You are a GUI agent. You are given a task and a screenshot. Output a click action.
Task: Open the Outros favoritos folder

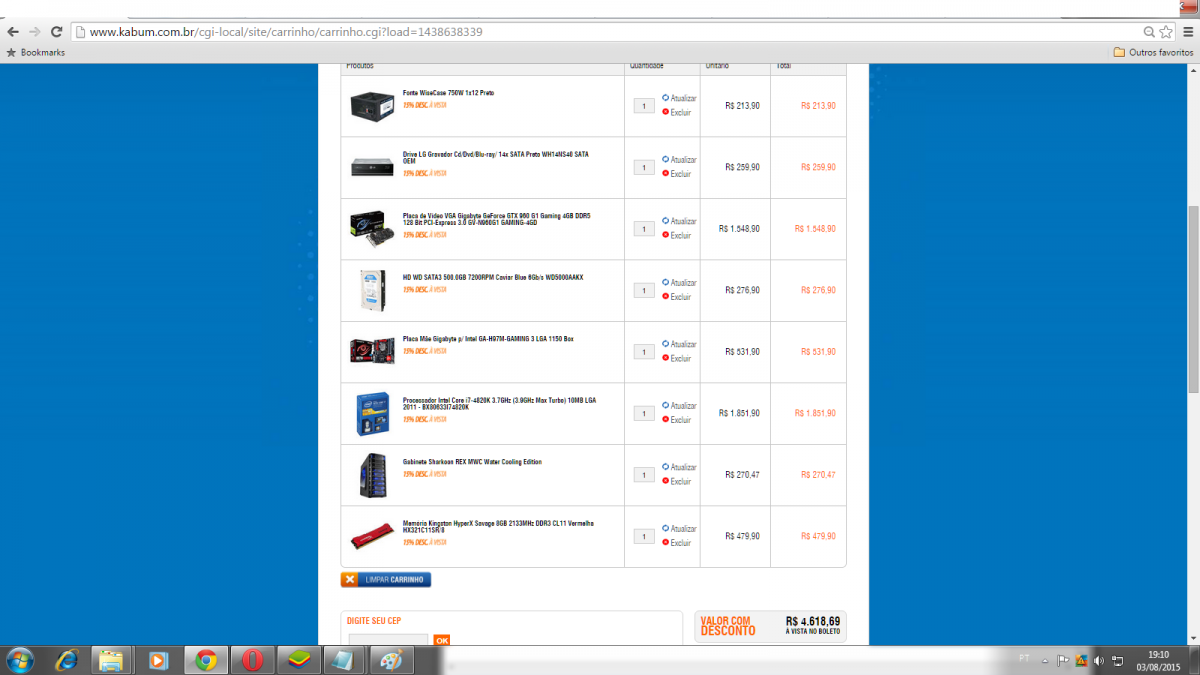1153,52
